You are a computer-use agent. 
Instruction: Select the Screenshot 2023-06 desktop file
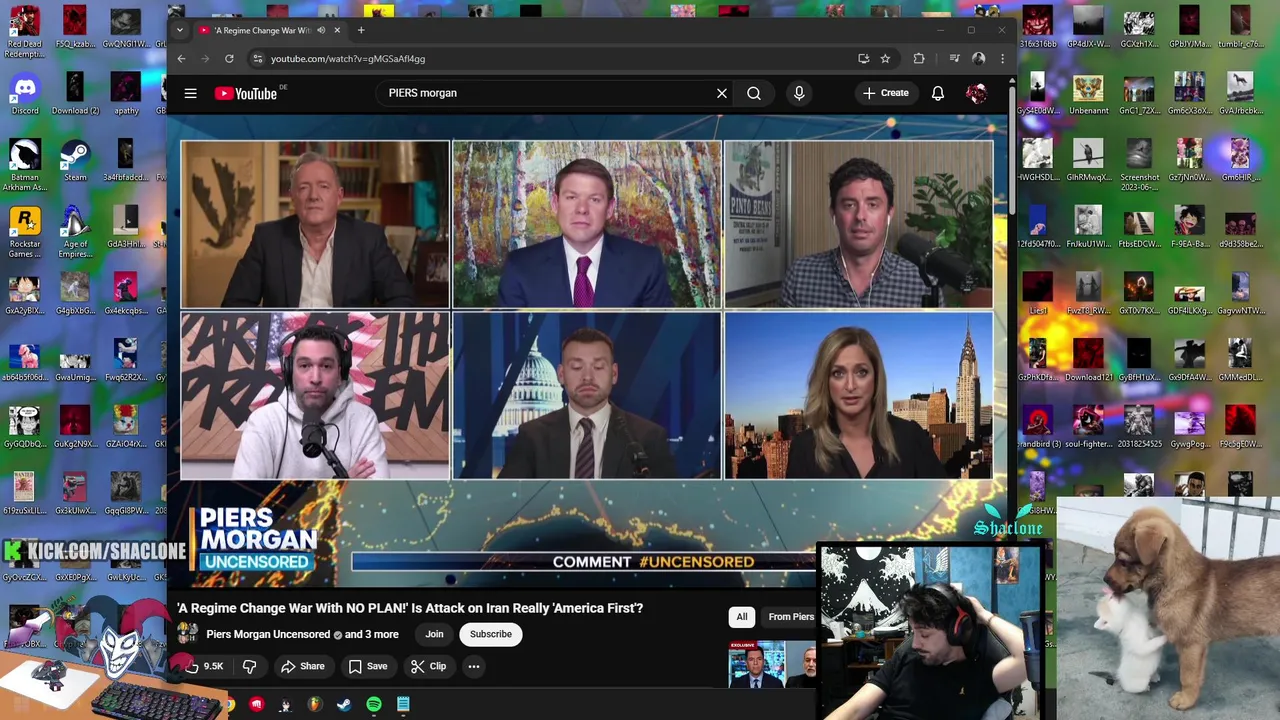1139,165
